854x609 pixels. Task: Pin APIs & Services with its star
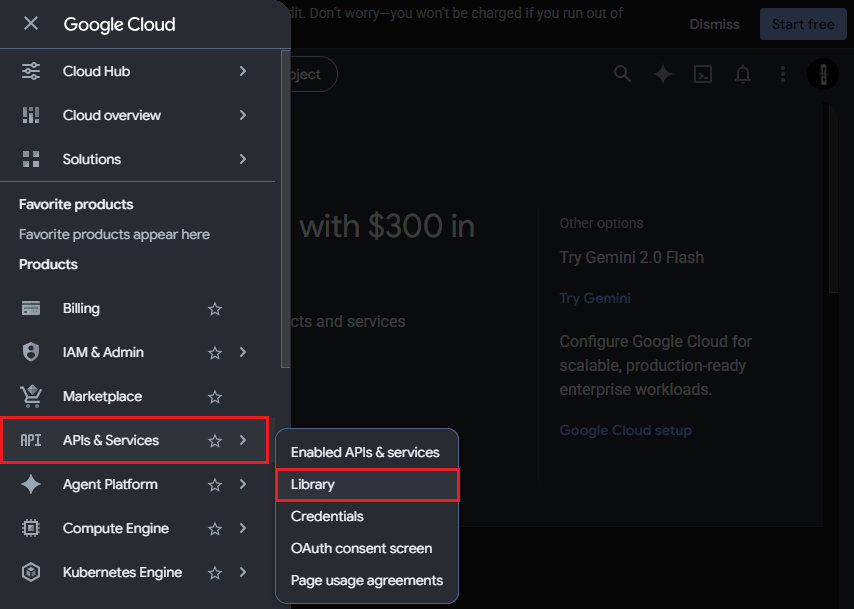[215, 441]
